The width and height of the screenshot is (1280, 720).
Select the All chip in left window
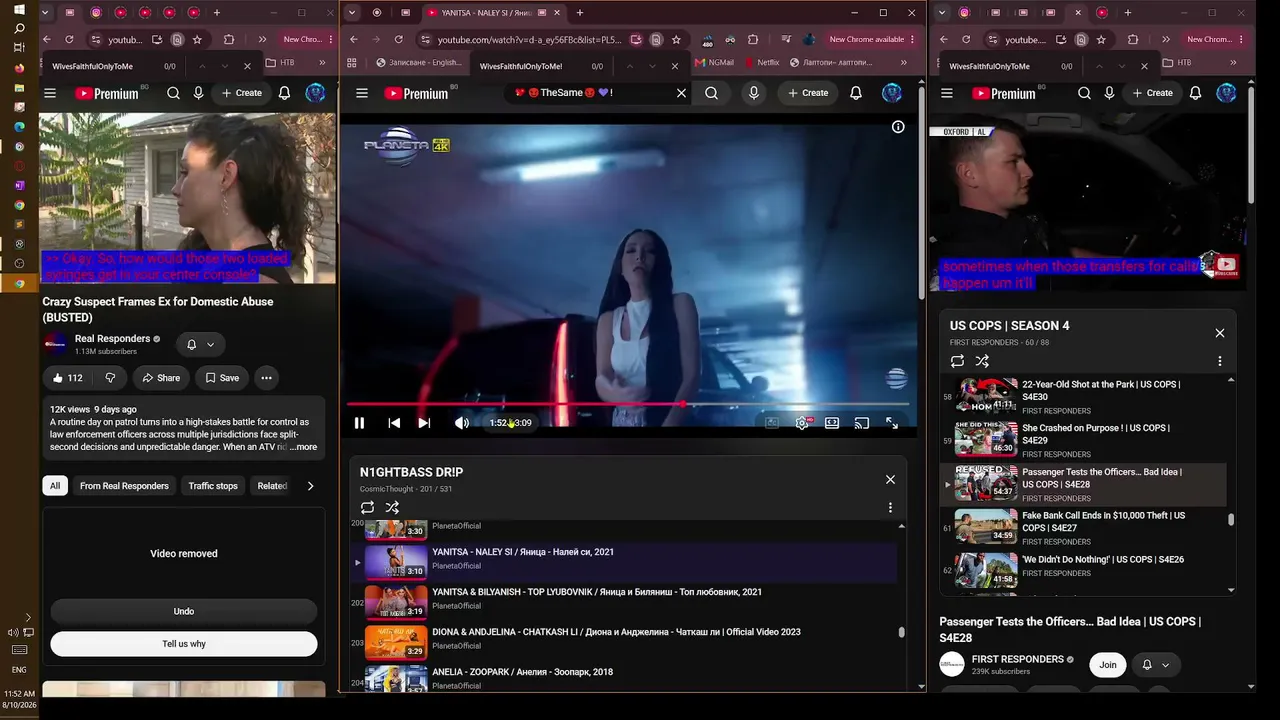pos(55,486)
